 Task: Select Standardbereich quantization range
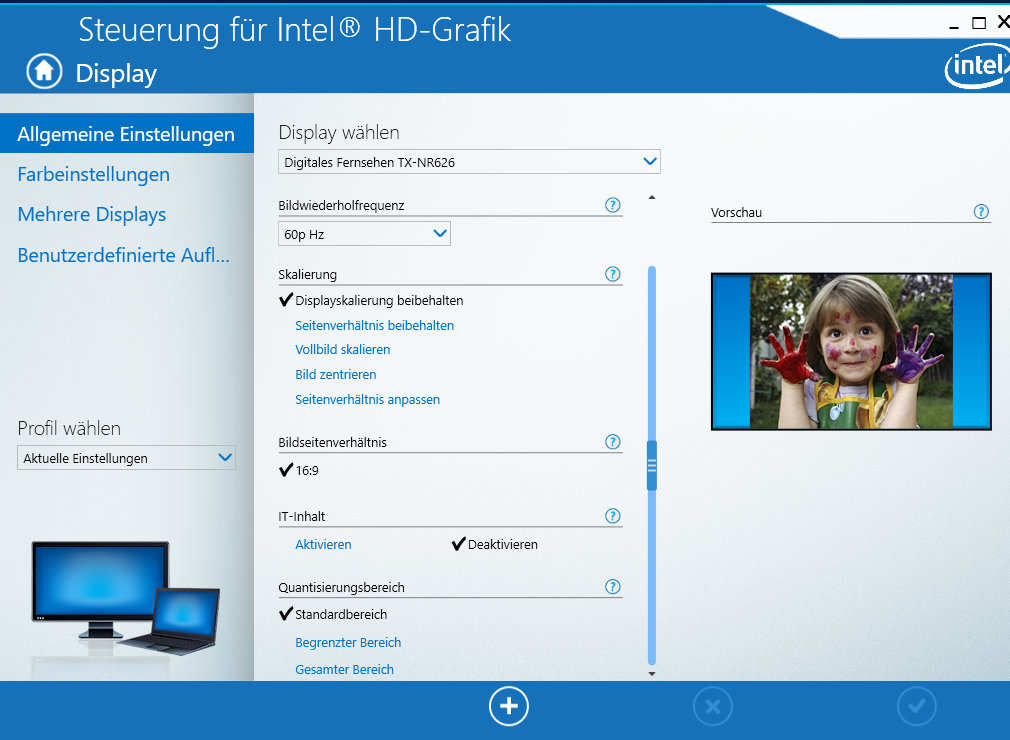click(341, 614)
